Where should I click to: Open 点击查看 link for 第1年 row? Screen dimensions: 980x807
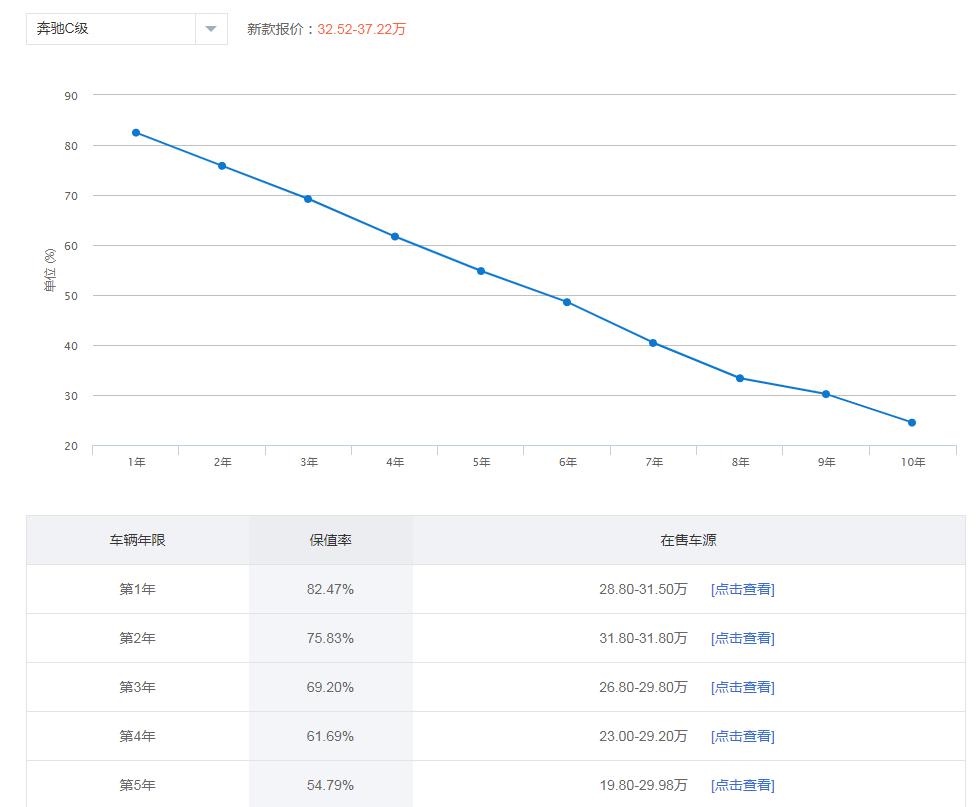tap(742, 590)
